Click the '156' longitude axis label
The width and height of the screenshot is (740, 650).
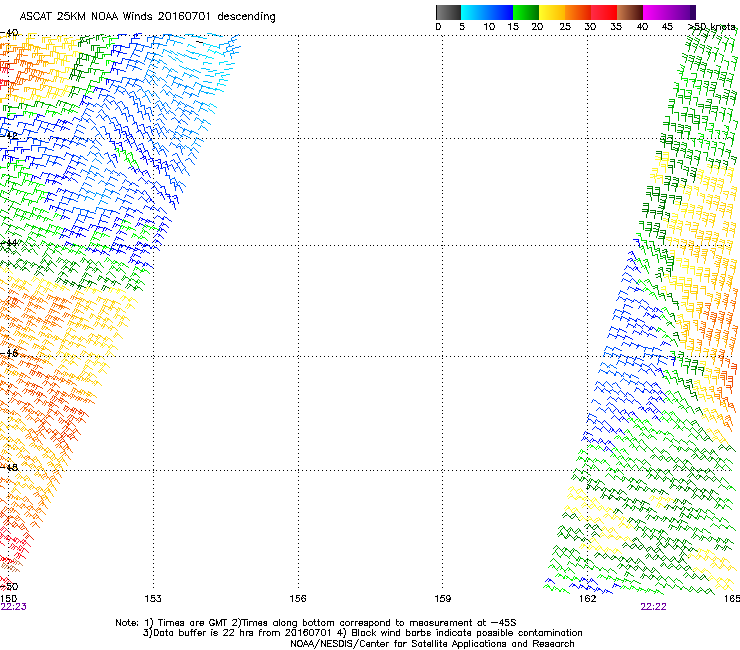(x=298, y=599)
